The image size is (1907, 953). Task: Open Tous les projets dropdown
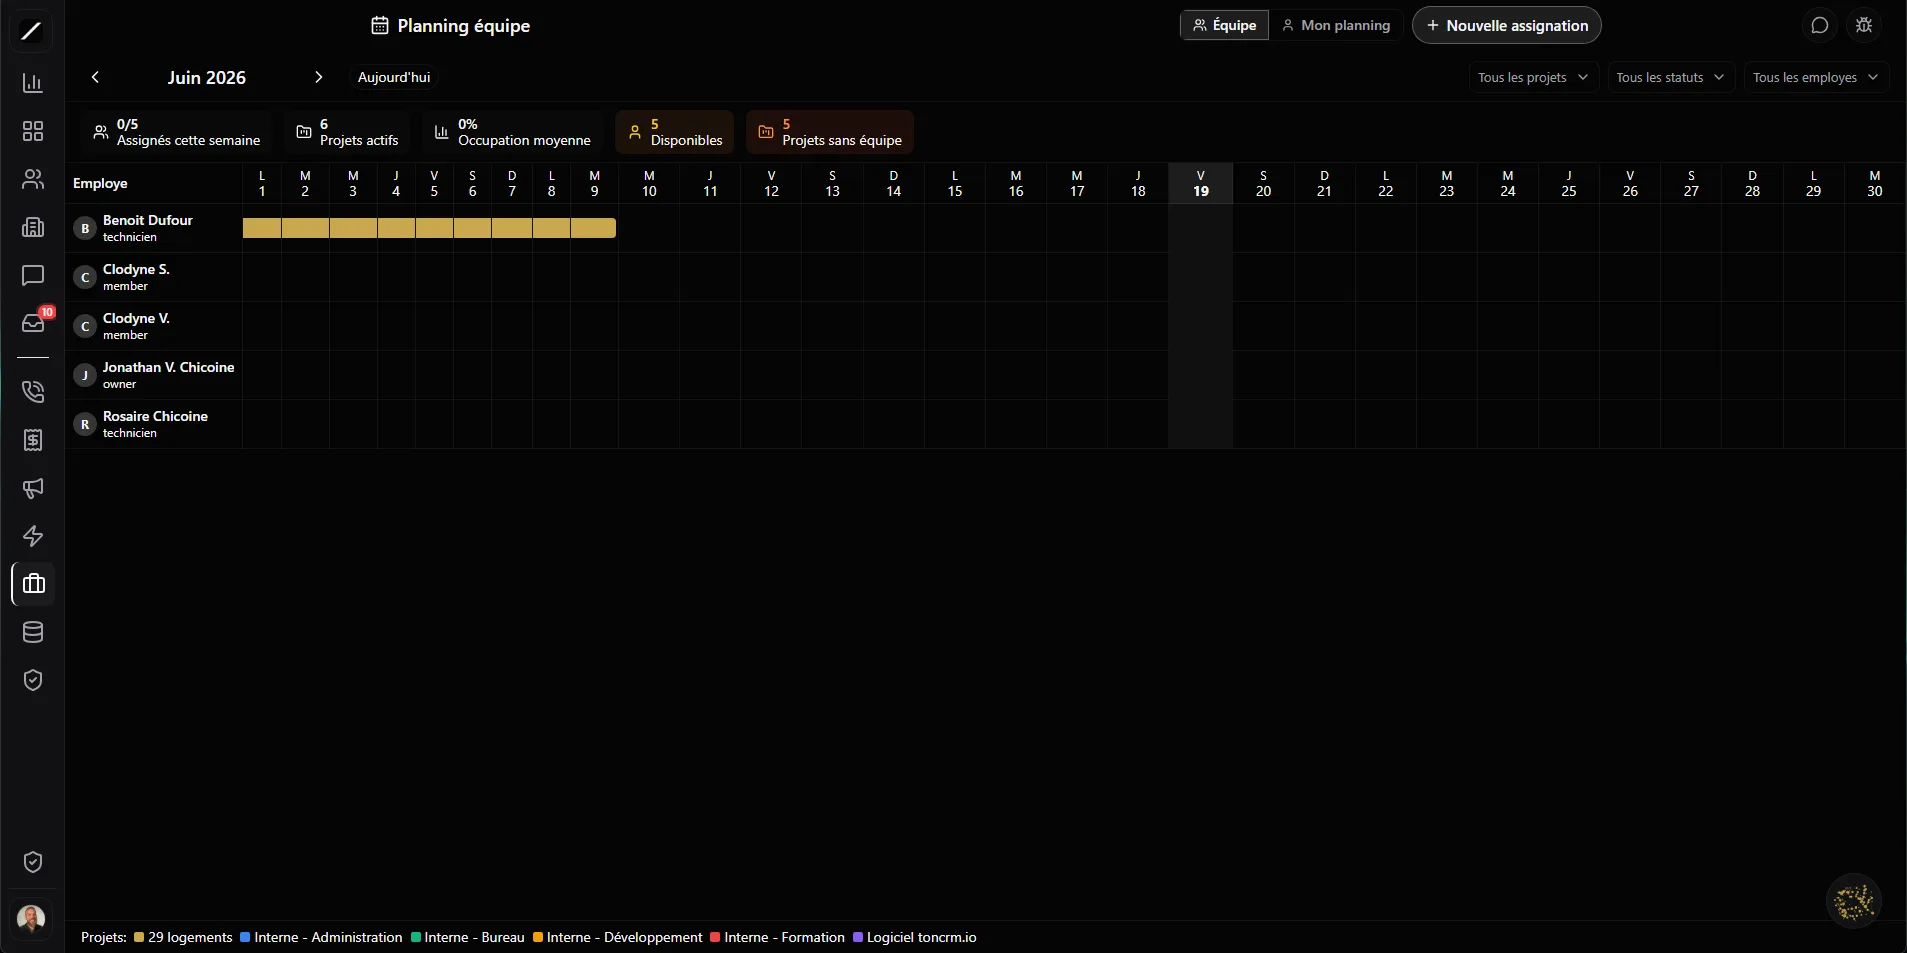point(1533,77)
